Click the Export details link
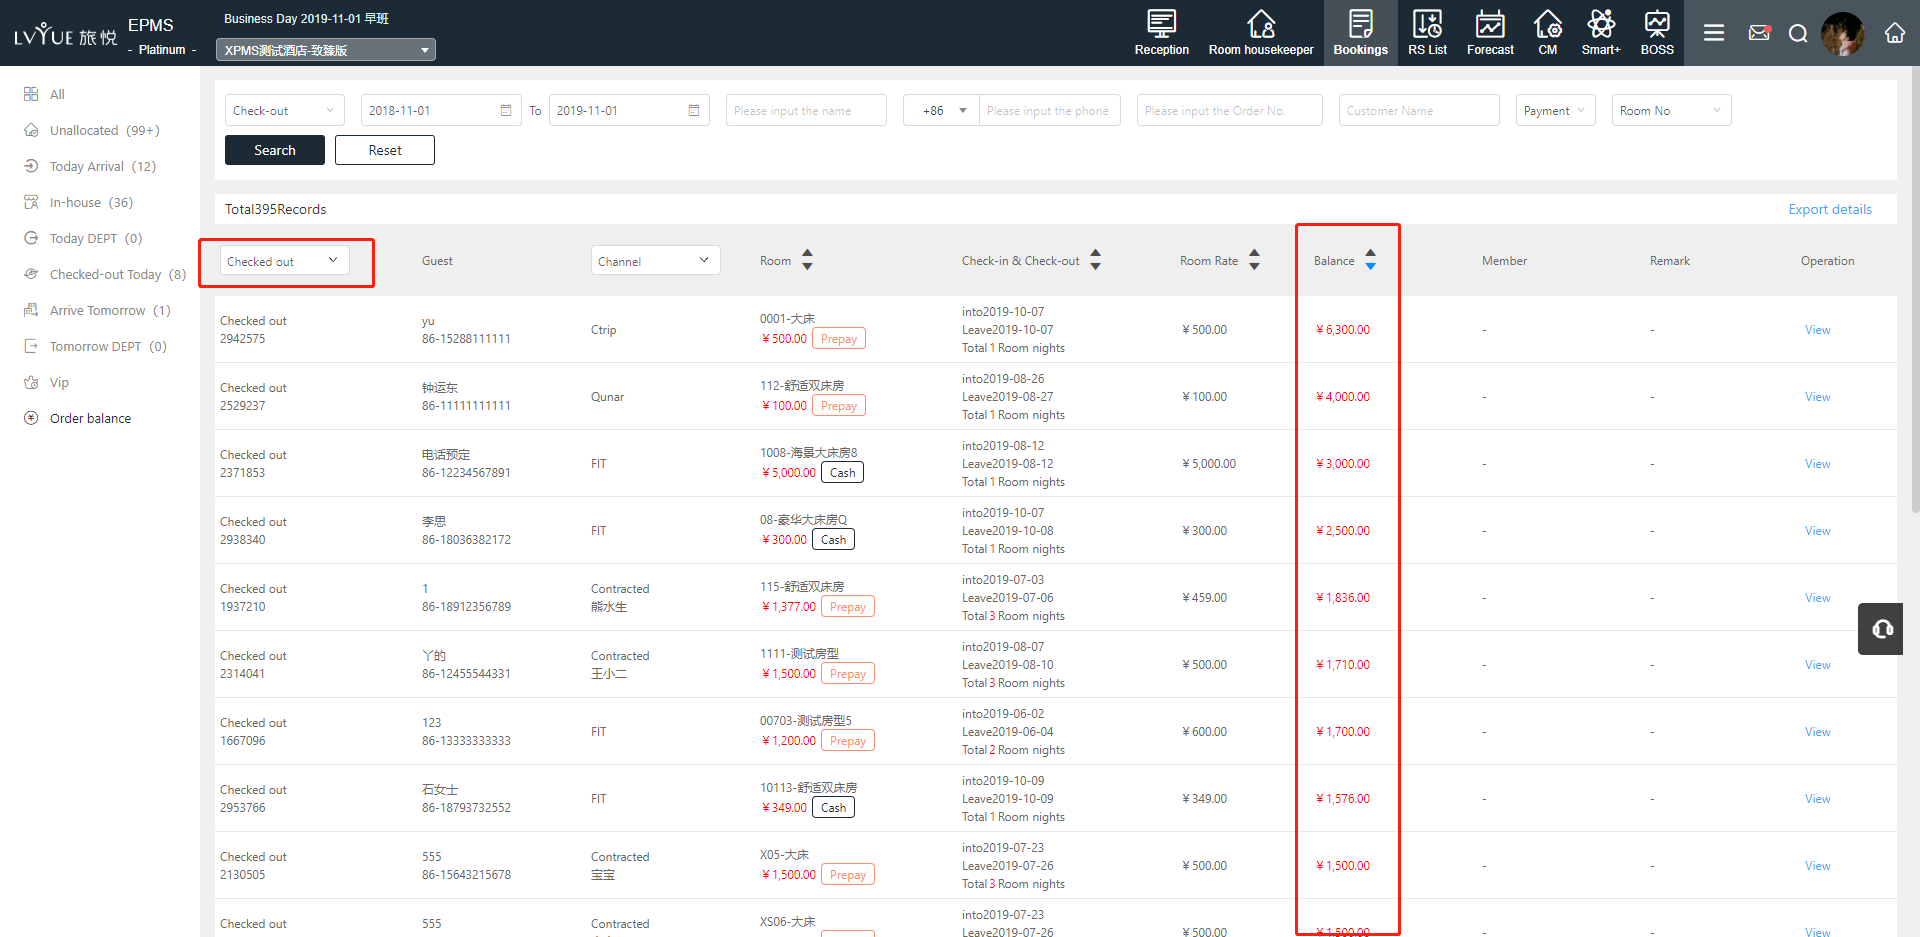 click(x=1830, y=209)
